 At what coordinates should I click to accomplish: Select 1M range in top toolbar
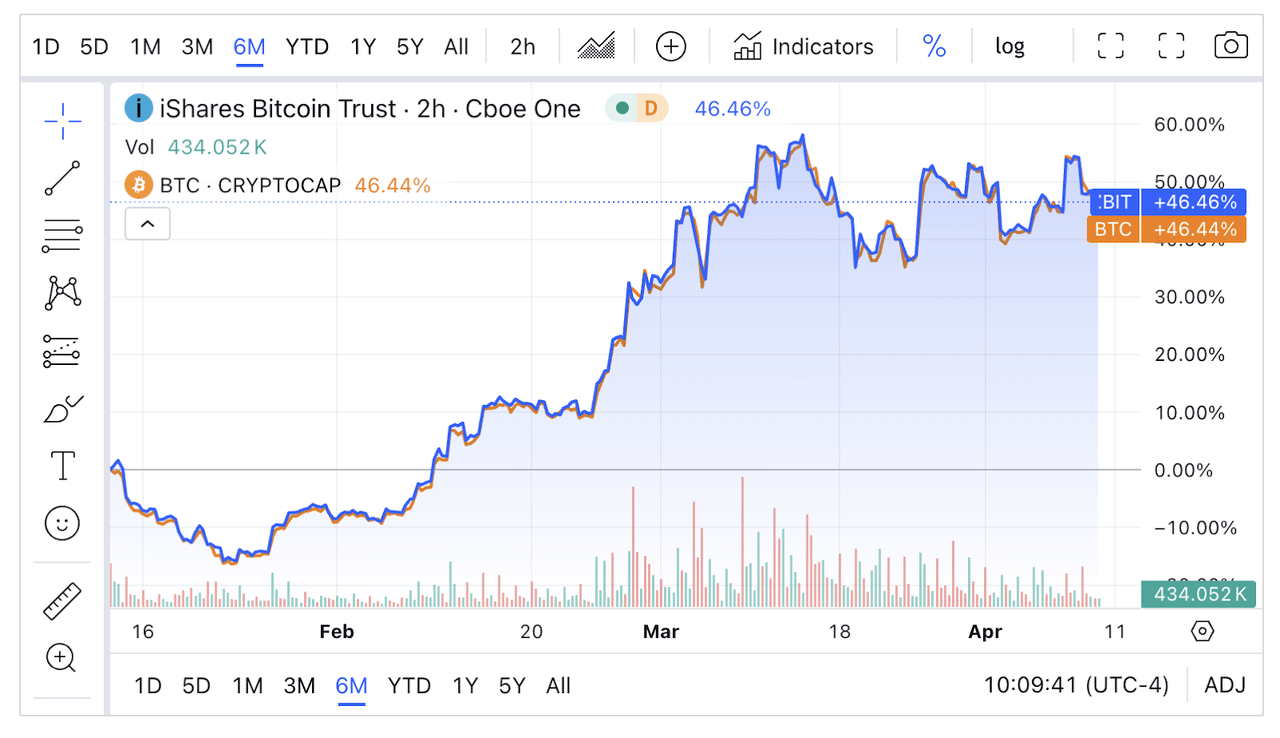click(145, 46)
